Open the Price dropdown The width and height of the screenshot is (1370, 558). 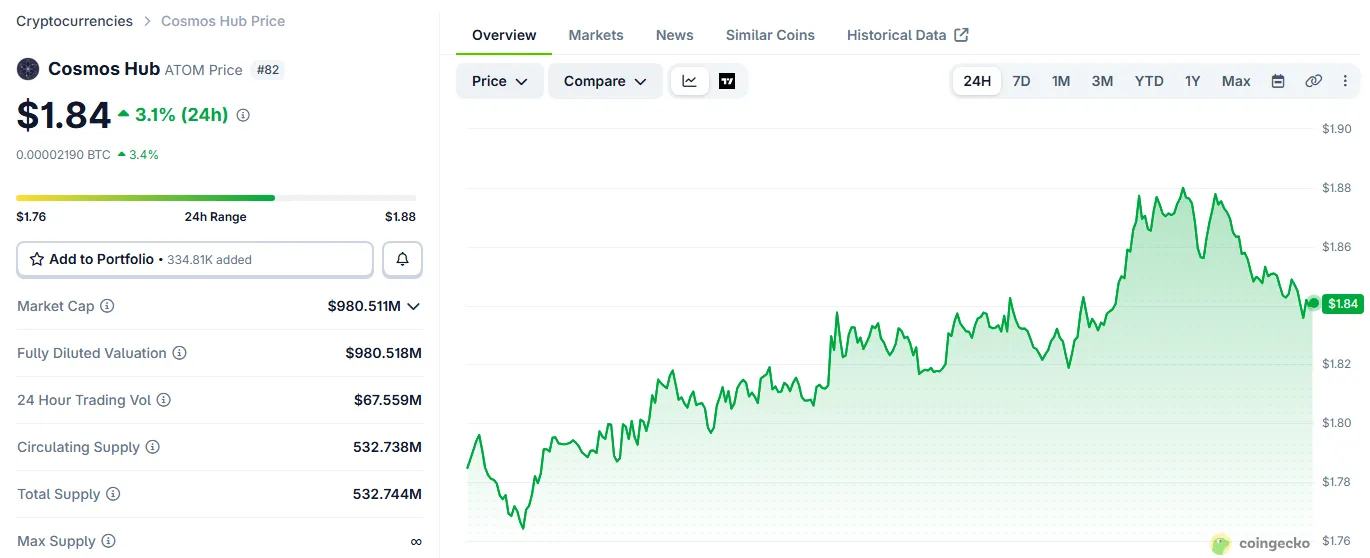pos(500,81)
